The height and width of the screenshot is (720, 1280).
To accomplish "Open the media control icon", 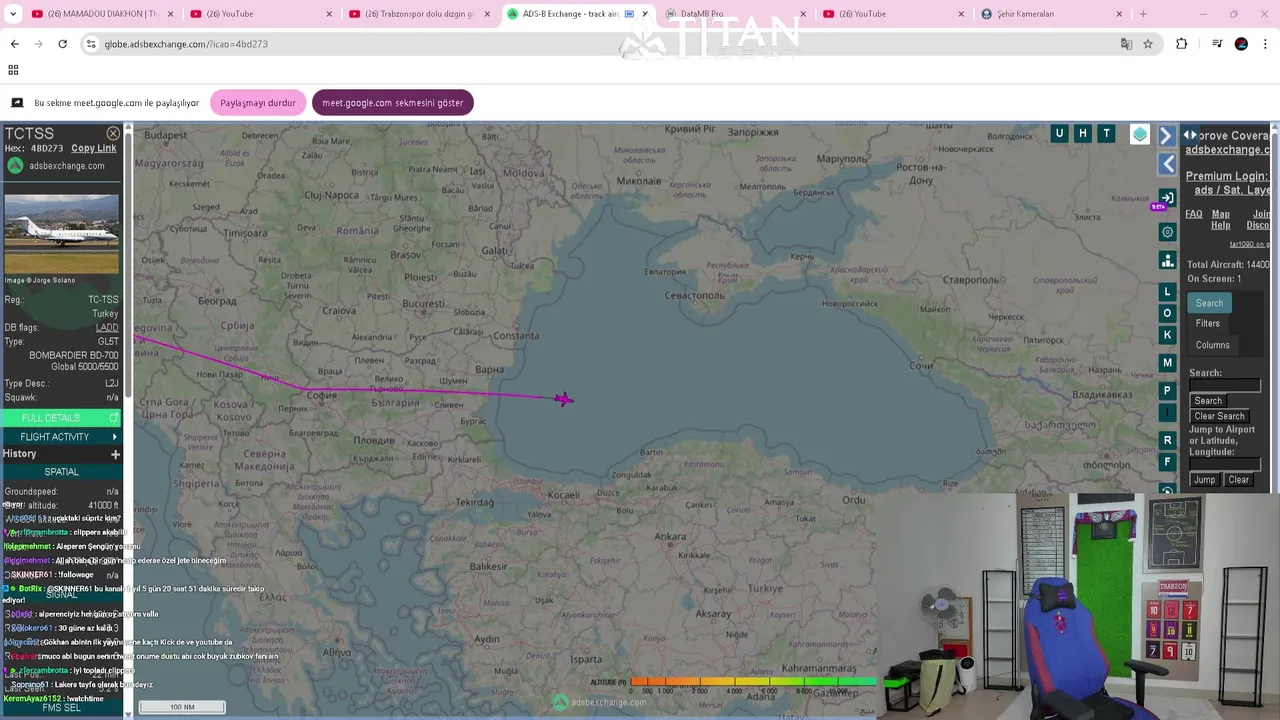I will 1217,44.
